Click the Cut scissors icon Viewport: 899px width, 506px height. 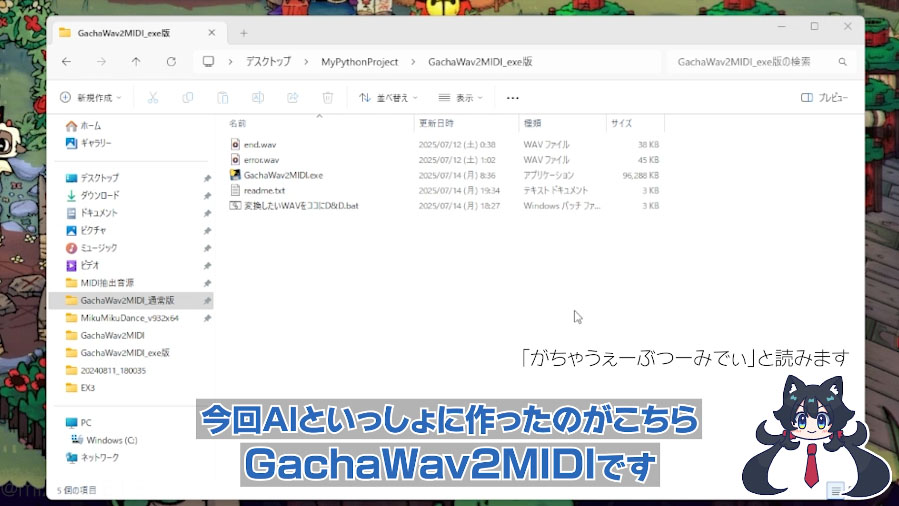[x=153, y=98]
